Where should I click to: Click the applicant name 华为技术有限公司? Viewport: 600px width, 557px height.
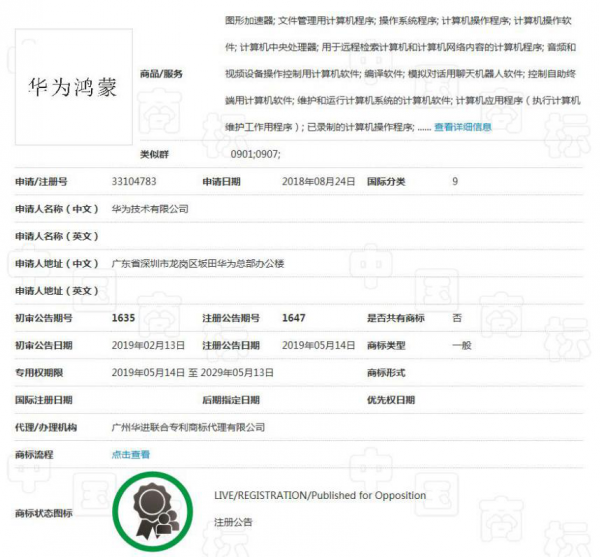[149, 209]
